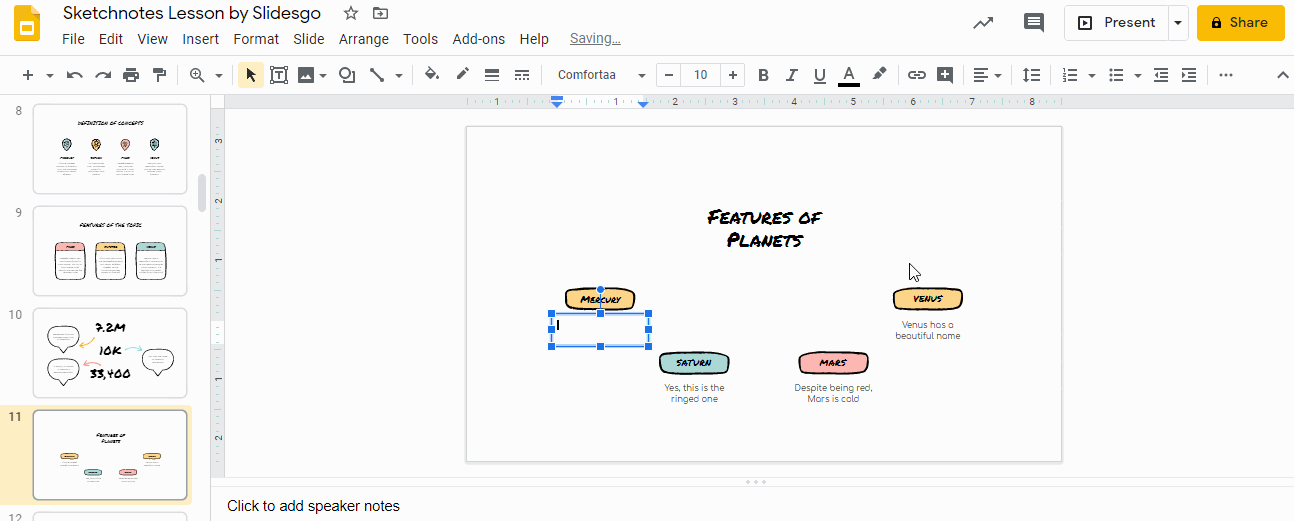Toggle Underline formatting
This screenshot has height=521, width=1294.
click(x=820, y=75)
